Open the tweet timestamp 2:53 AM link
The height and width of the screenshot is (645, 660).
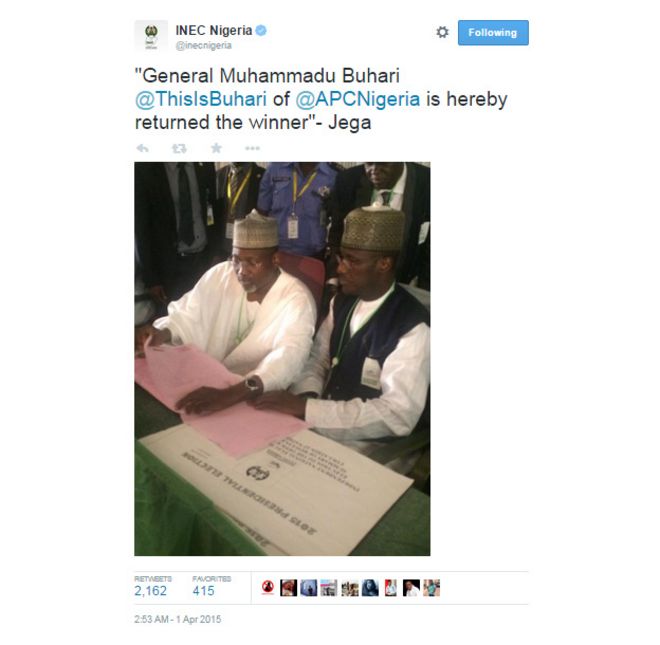178,619
